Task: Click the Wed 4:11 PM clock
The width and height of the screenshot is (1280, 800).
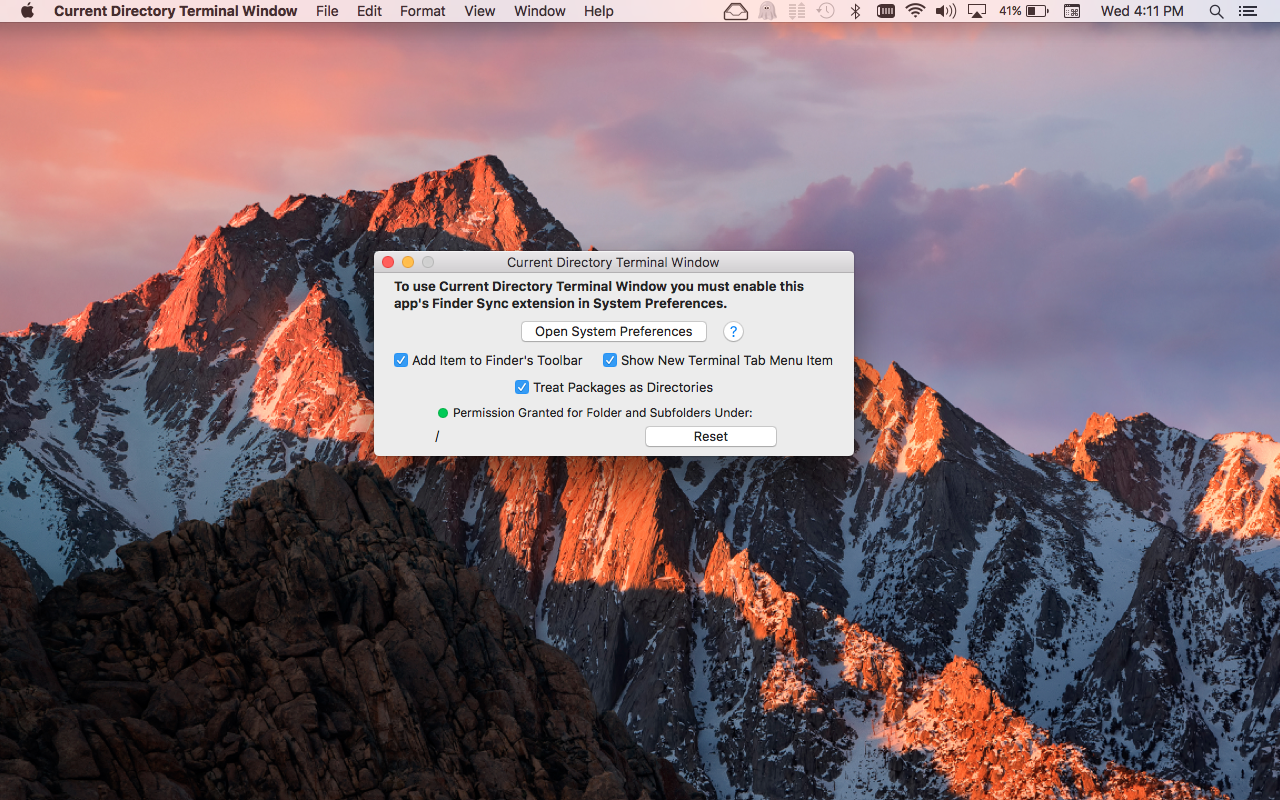Action: coord(1142,11)
